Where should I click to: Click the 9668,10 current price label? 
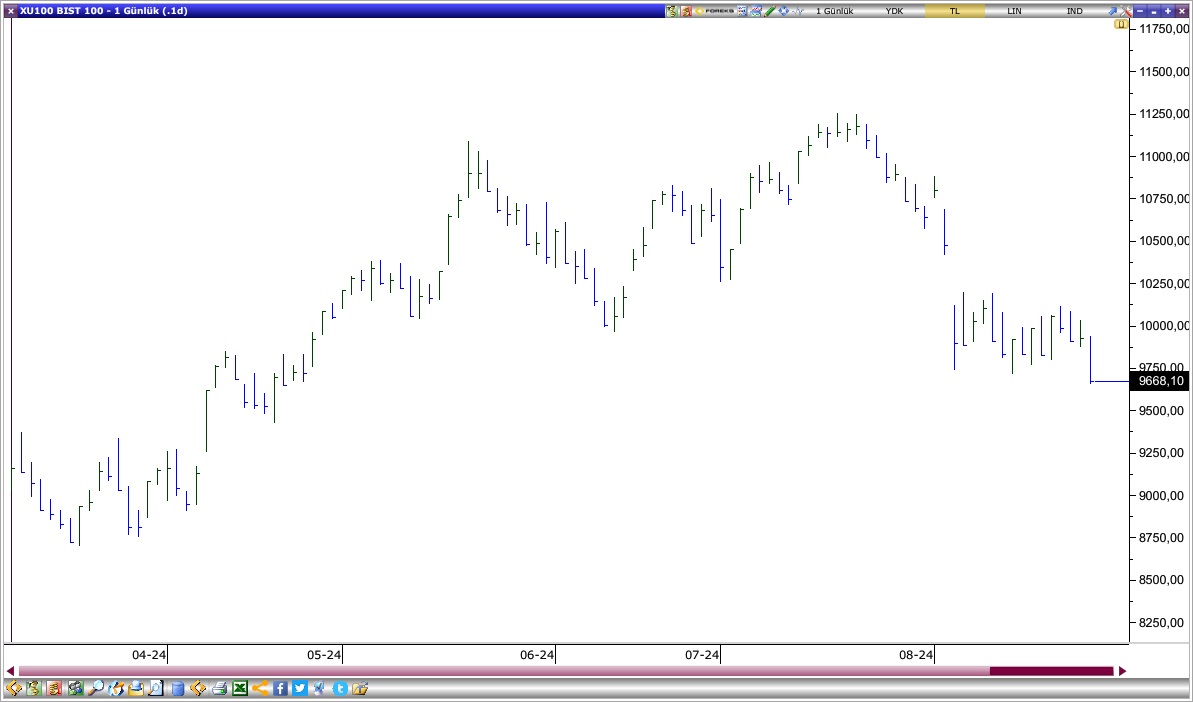click(x=1161, y=381)
